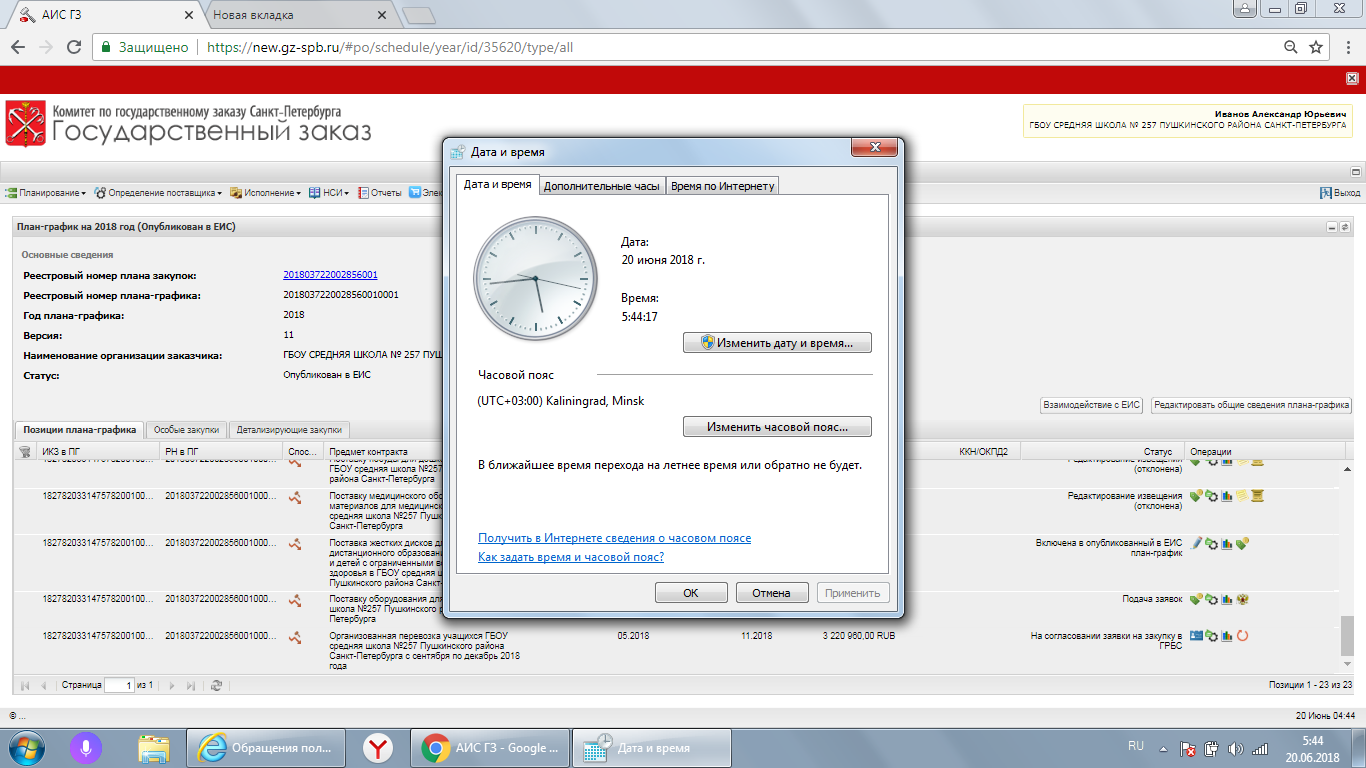Go to first page in the grid pager
The height and width of the screenshot is (768, 1366).
pos(25,685)
